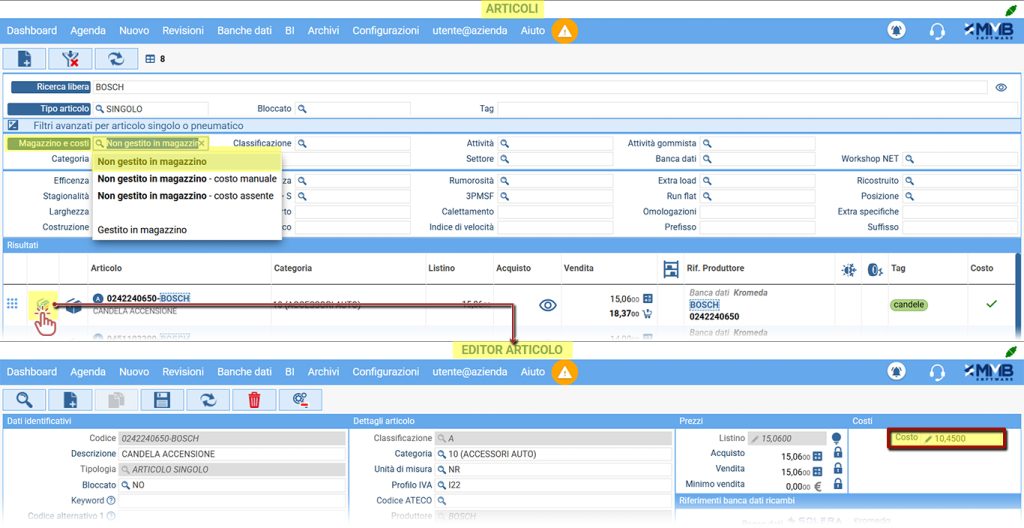The width and height of the screenshot is (1024, 528).
Task: Toggle eye icon beside Ricerca libera field
Action: pyautogui.click(x=1001, y=87)
